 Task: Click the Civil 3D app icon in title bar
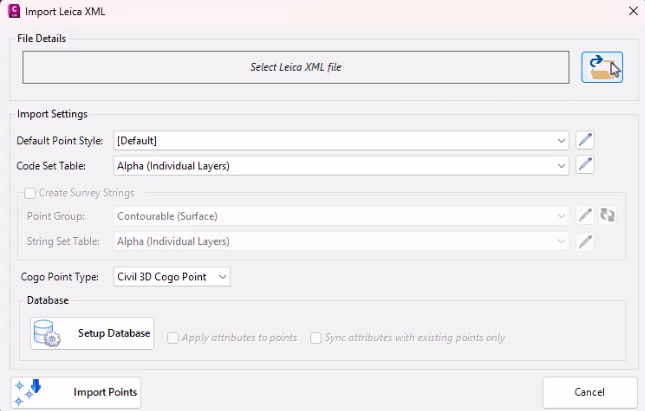point(14,11)
